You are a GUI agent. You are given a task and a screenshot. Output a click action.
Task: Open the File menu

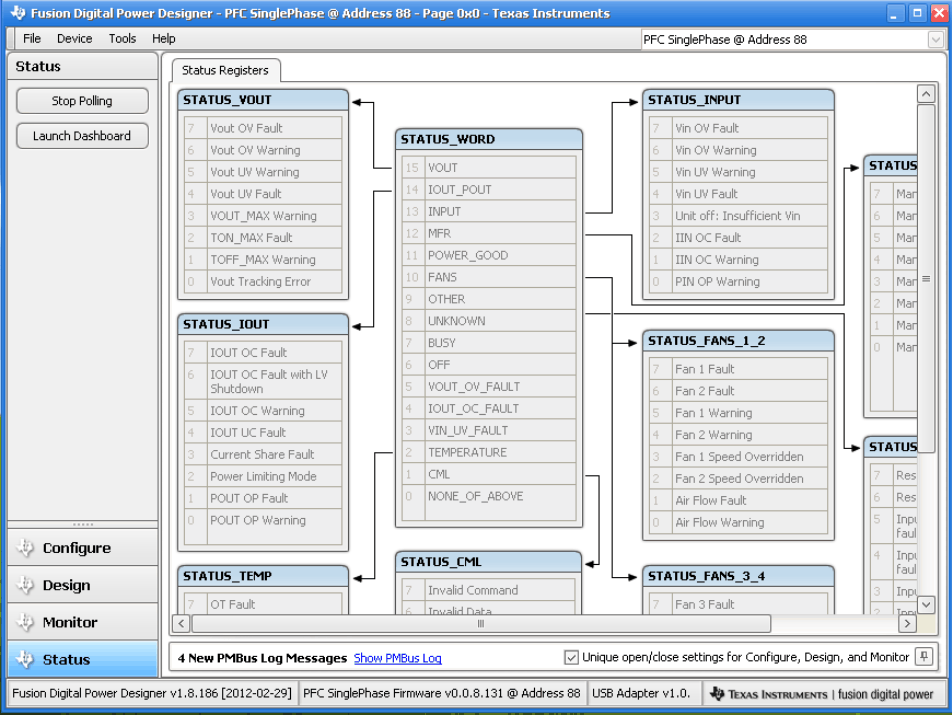point(32,39)
